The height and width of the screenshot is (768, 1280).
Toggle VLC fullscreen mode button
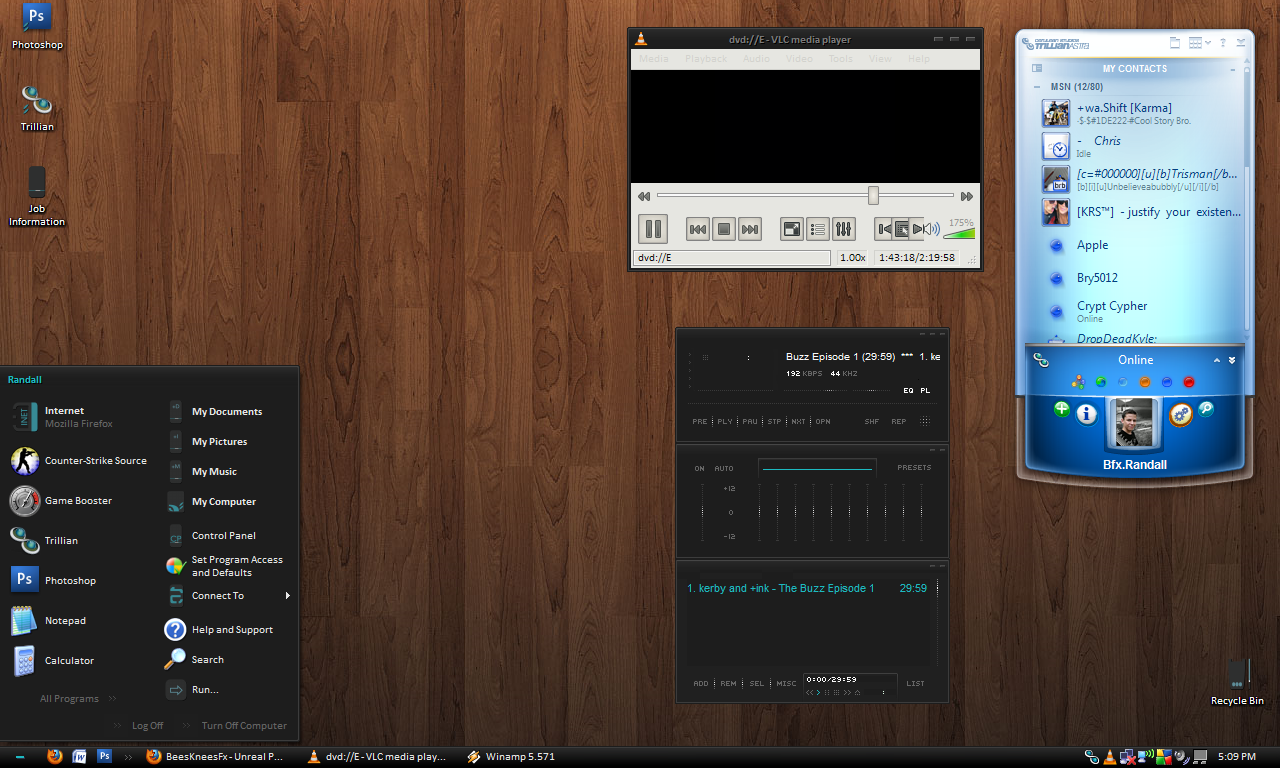[792, 229]
